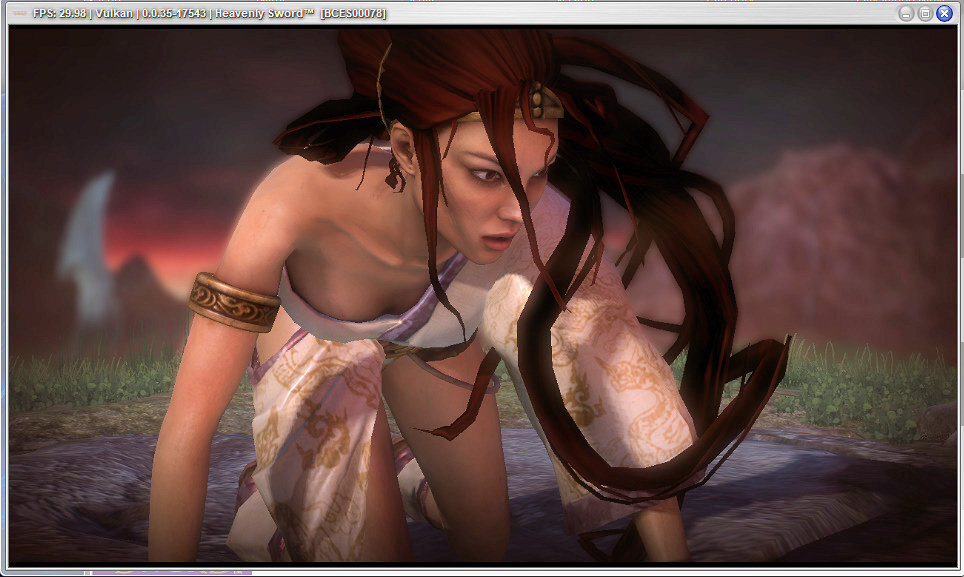Screen dimensions: 964x577
Task: Close the emulator window with blue X
Action: tap(943, 13)
